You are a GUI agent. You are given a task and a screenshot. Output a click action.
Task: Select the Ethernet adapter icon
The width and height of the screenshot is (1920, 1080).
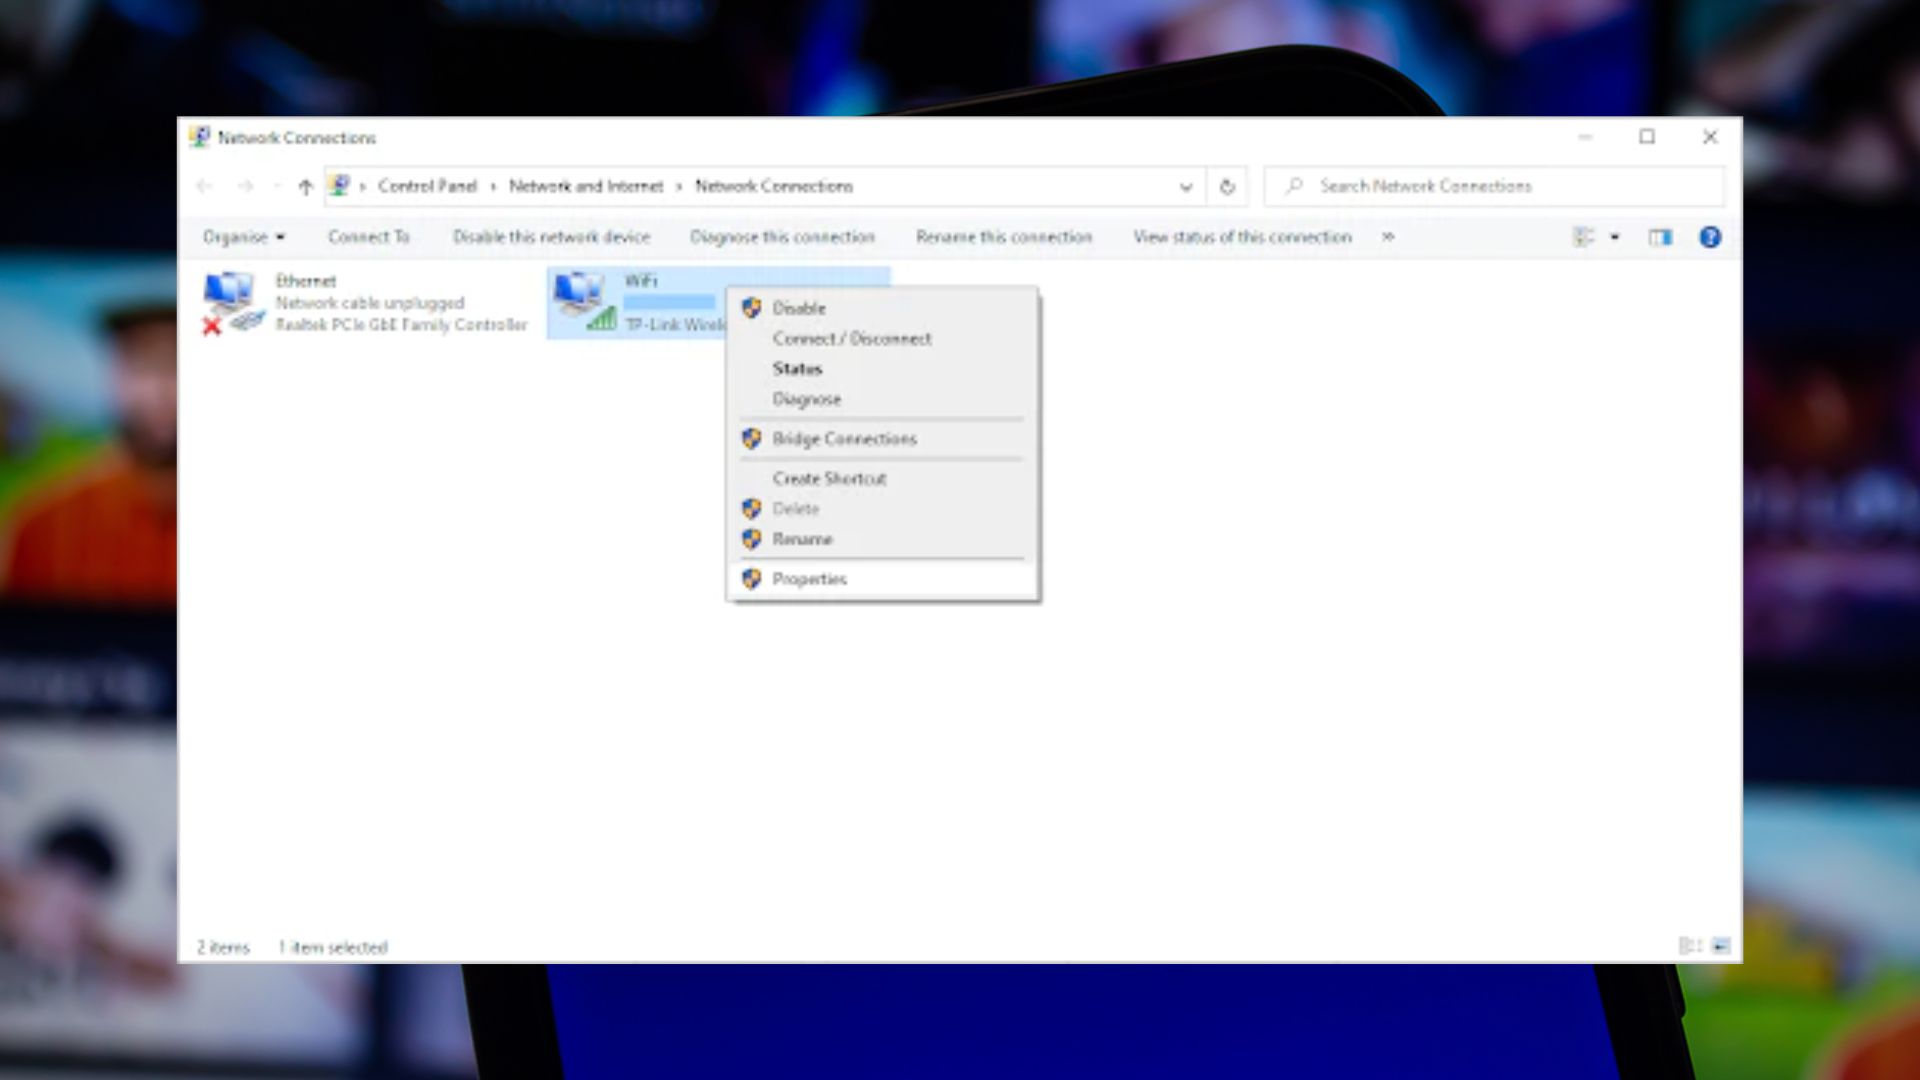click(x=232, y=303)
